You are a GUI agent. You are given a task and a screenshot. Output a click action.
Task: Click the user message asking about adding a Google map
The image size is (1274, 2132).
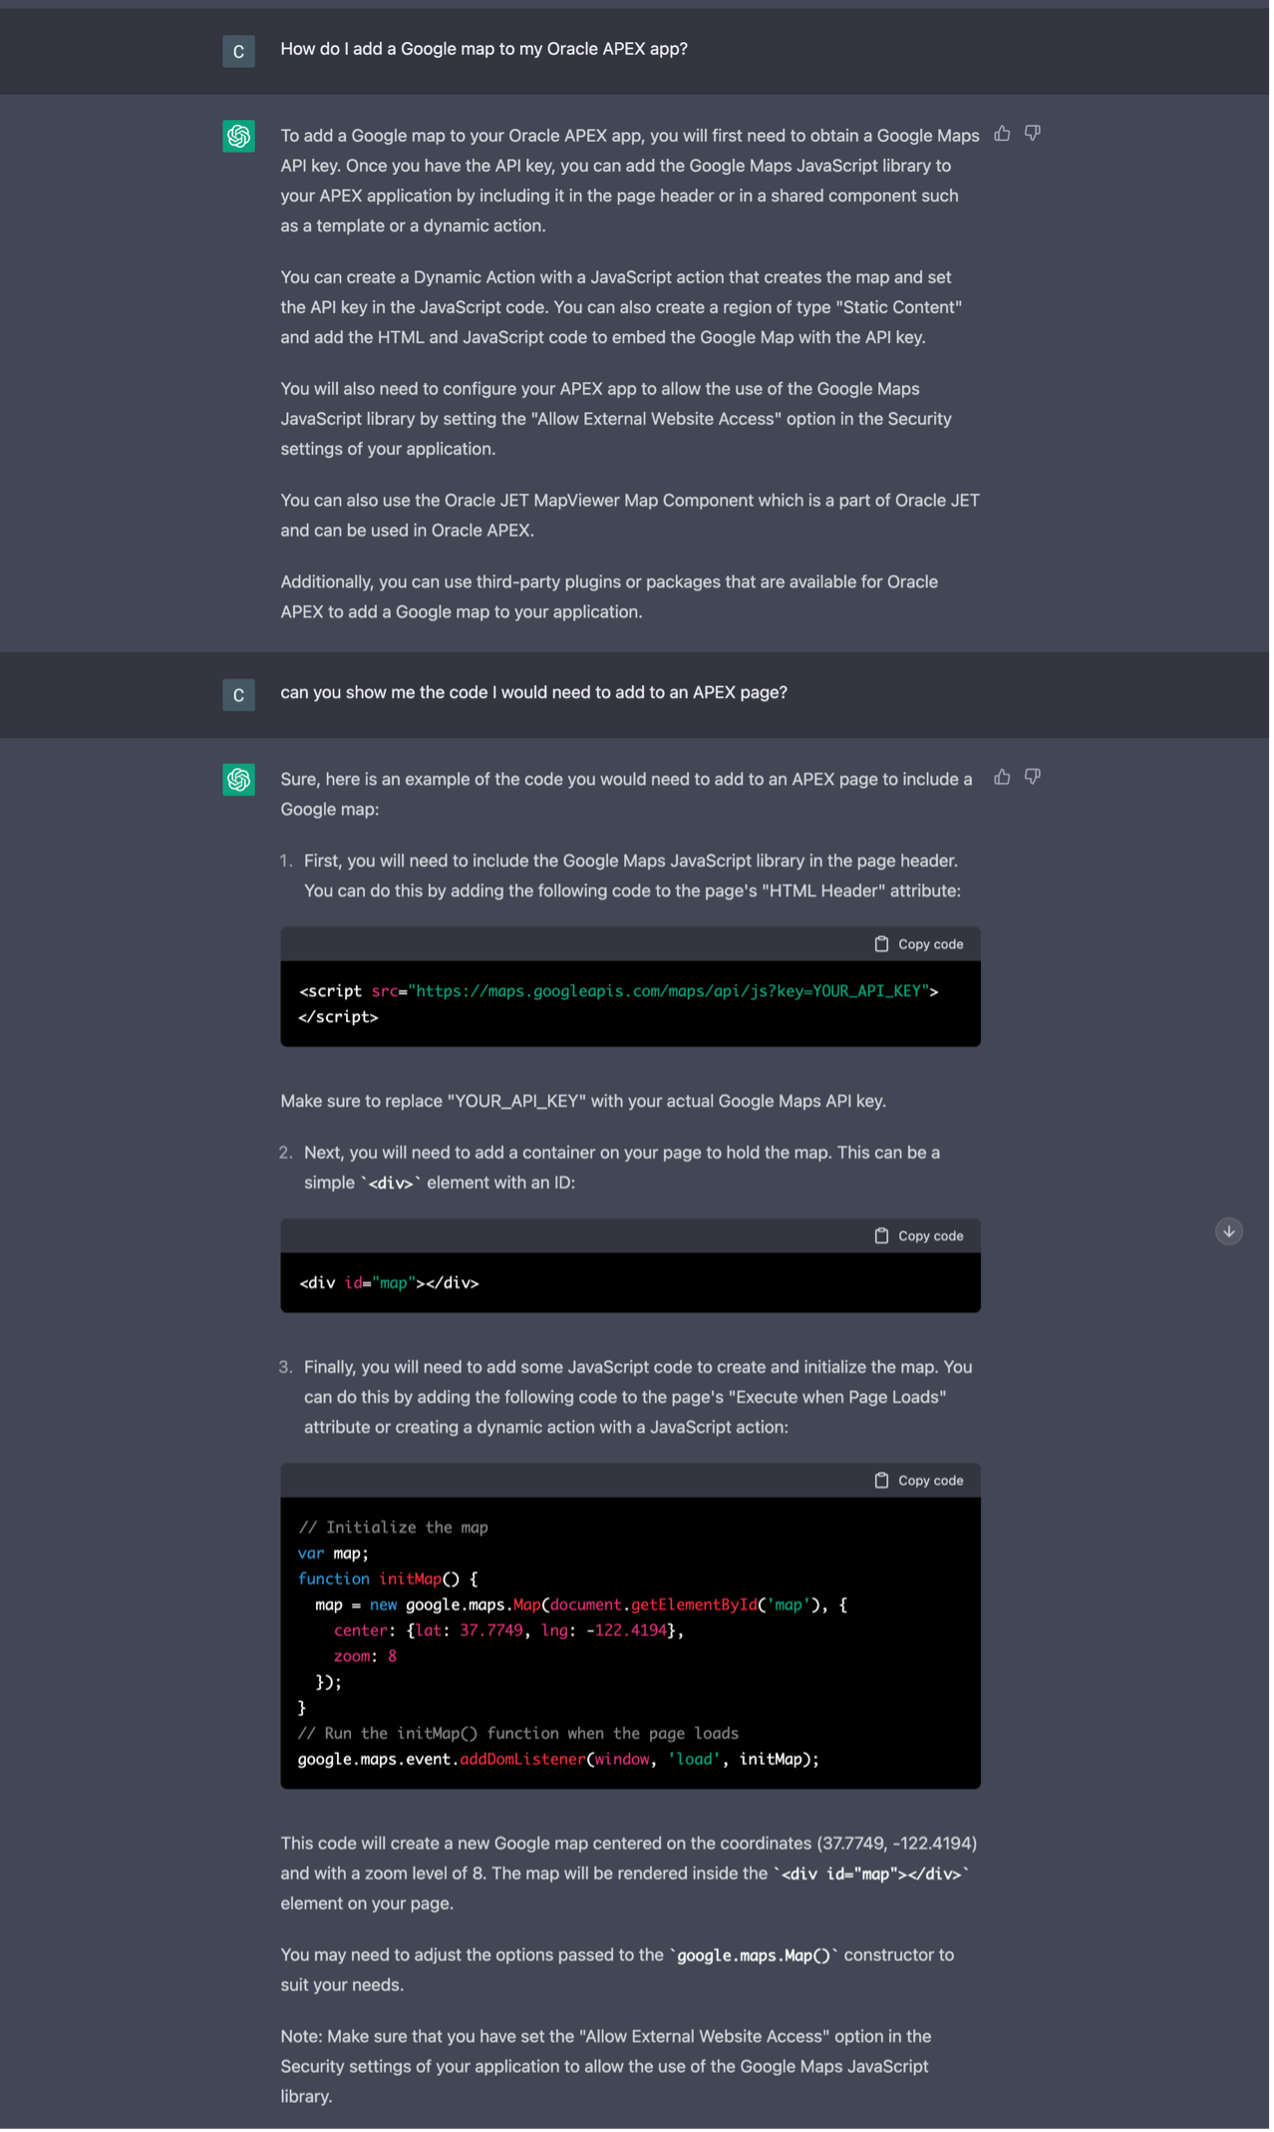[483, 49]
